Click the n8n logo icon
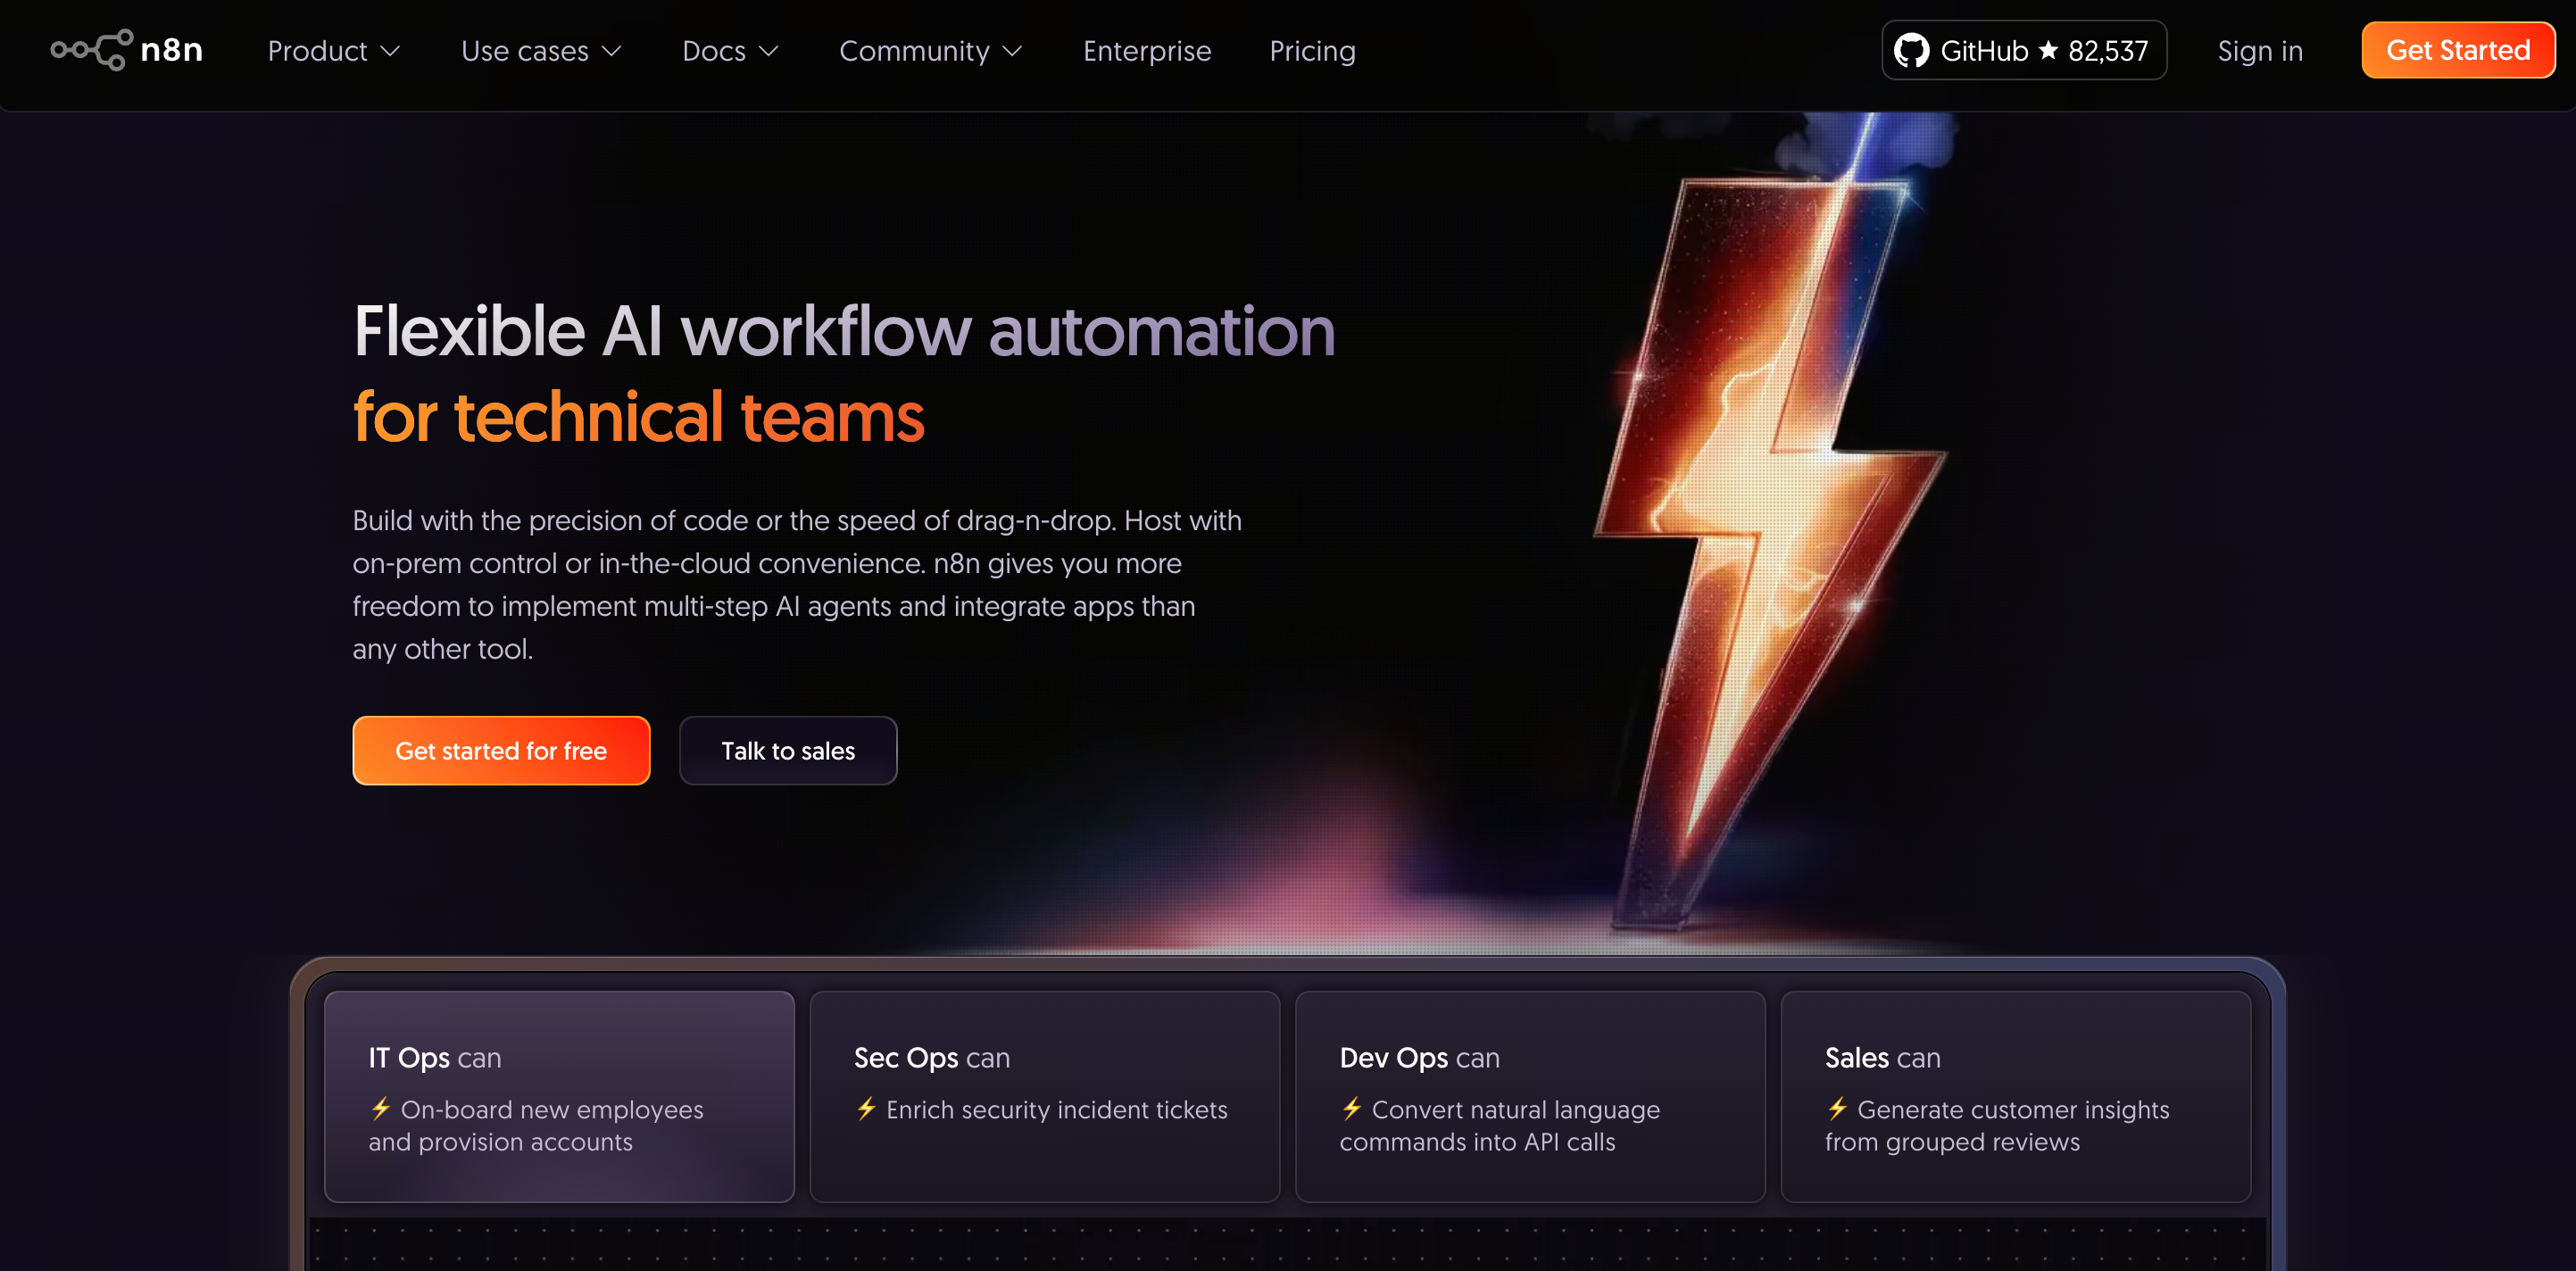Screen dimensions: 2576x1271 92,50
